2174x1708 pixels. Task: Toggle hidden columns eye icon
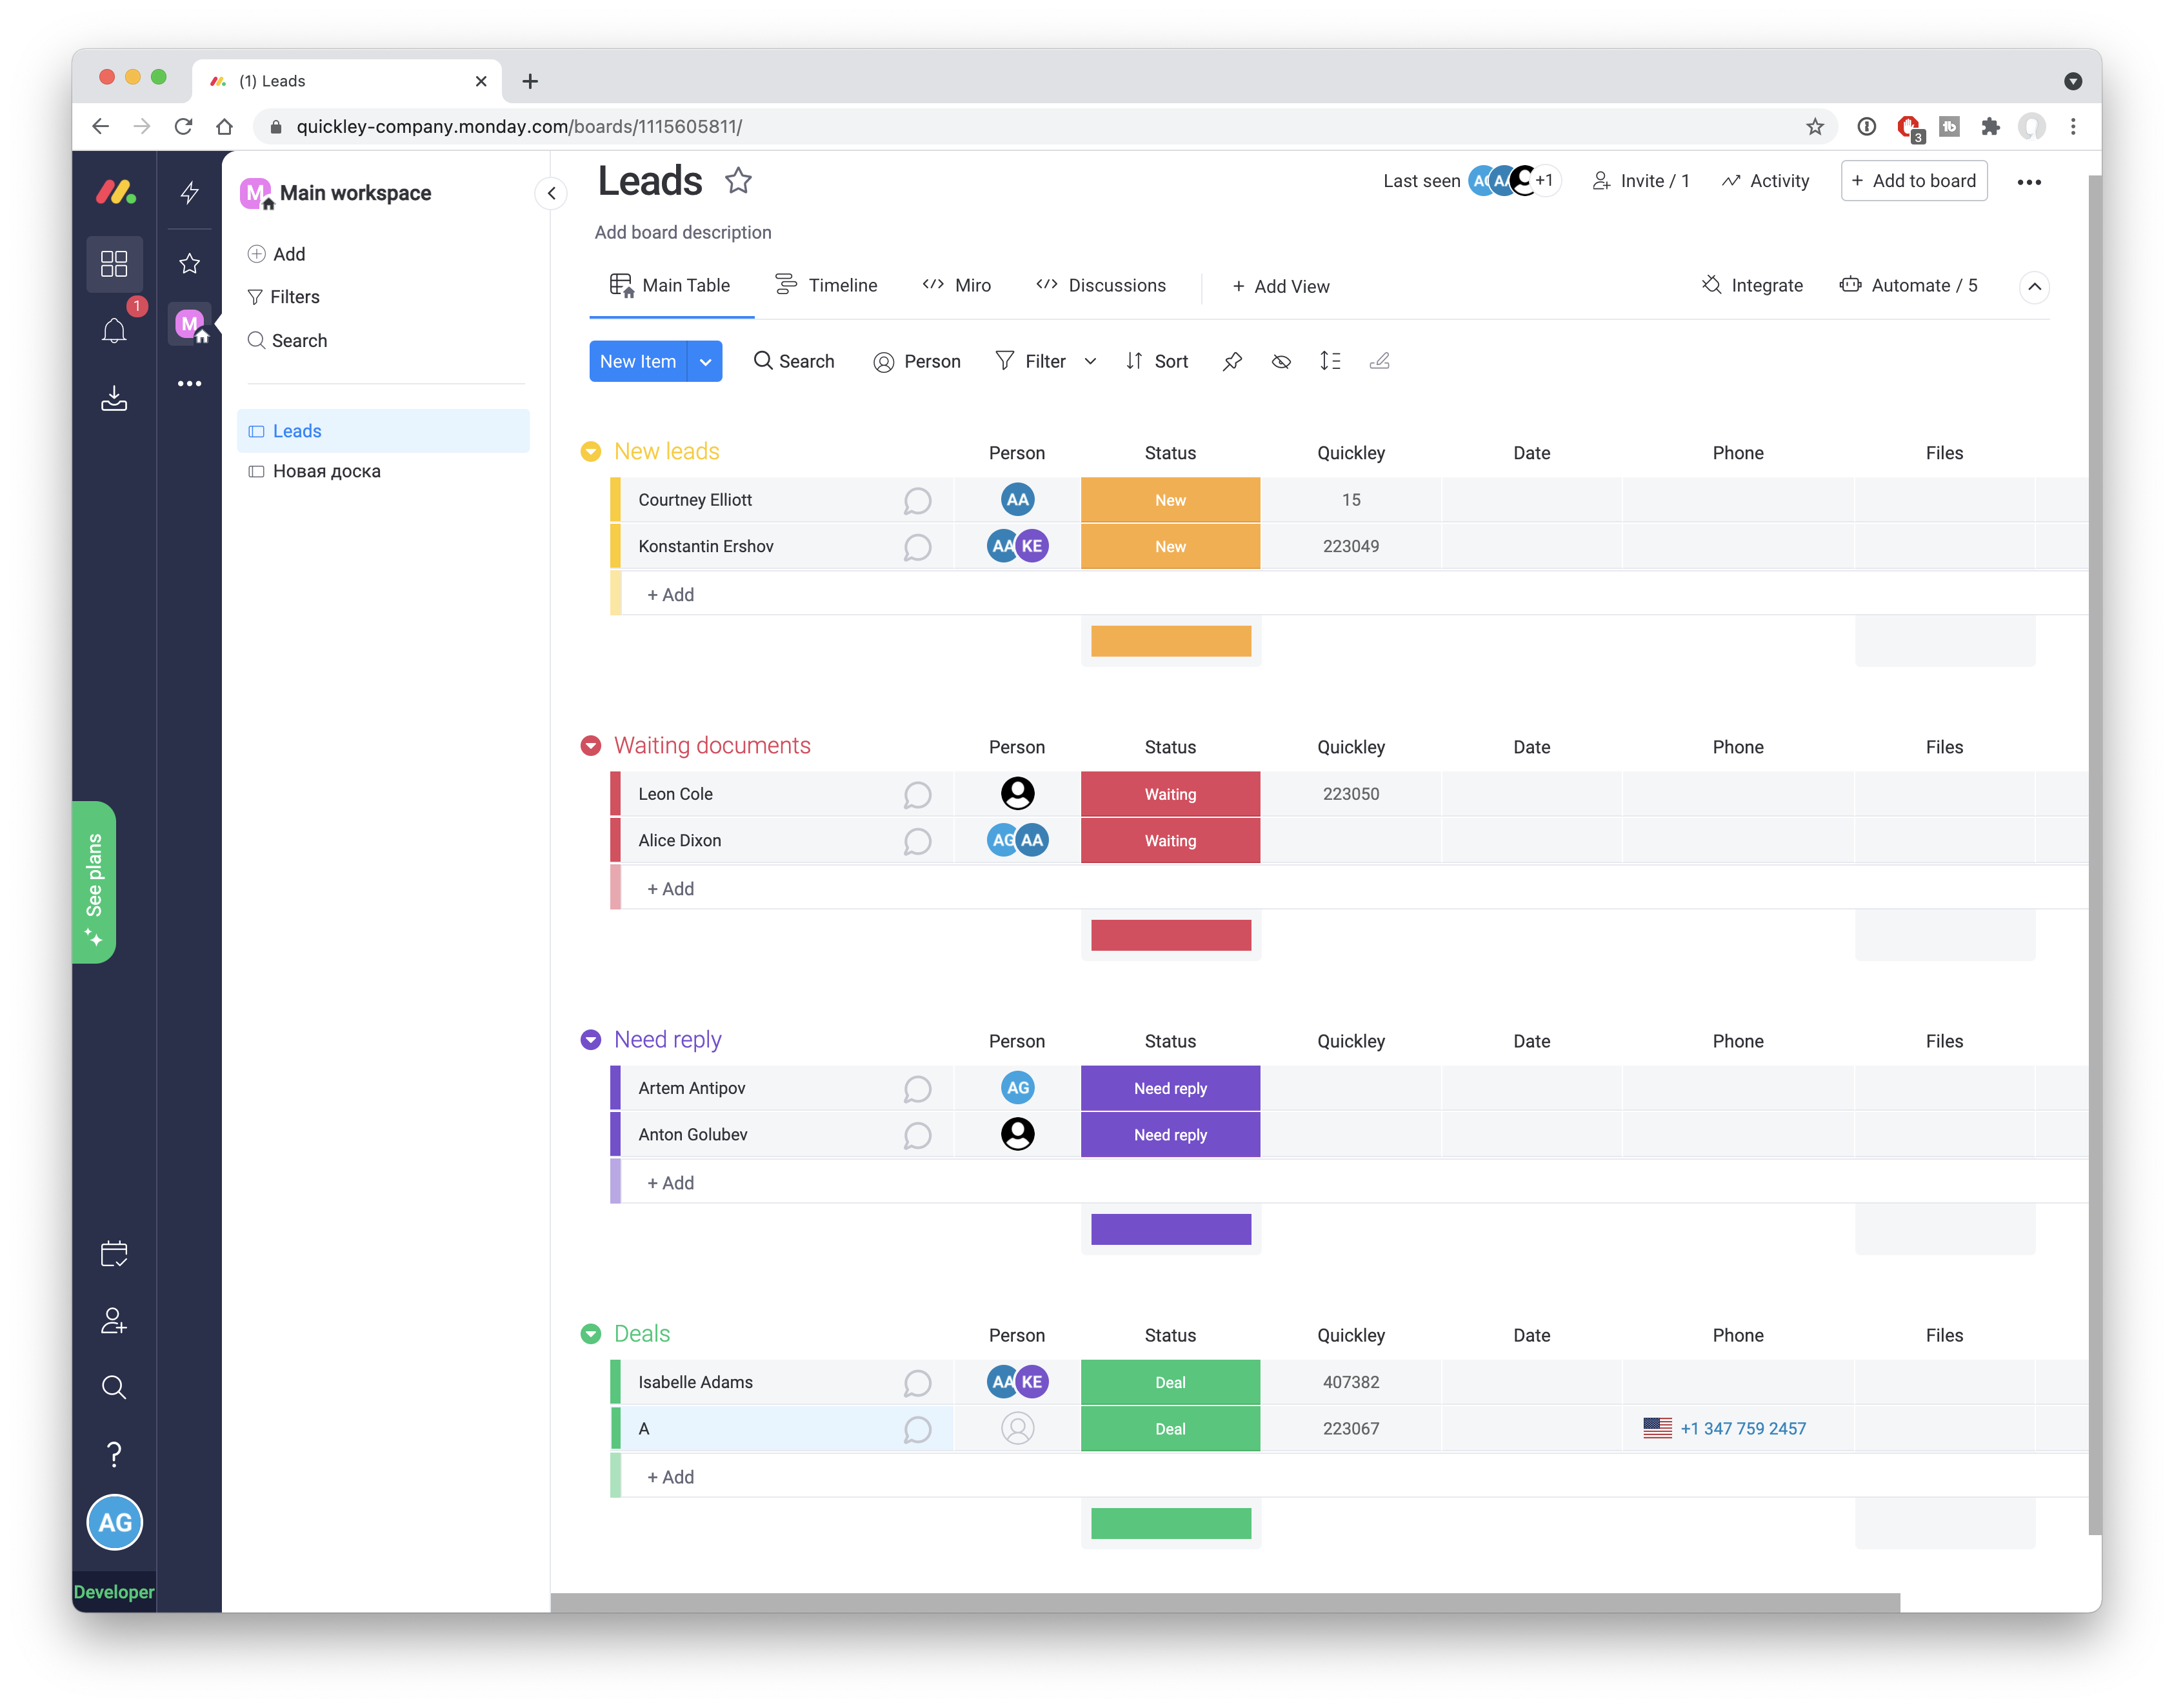coord(1281,362)
